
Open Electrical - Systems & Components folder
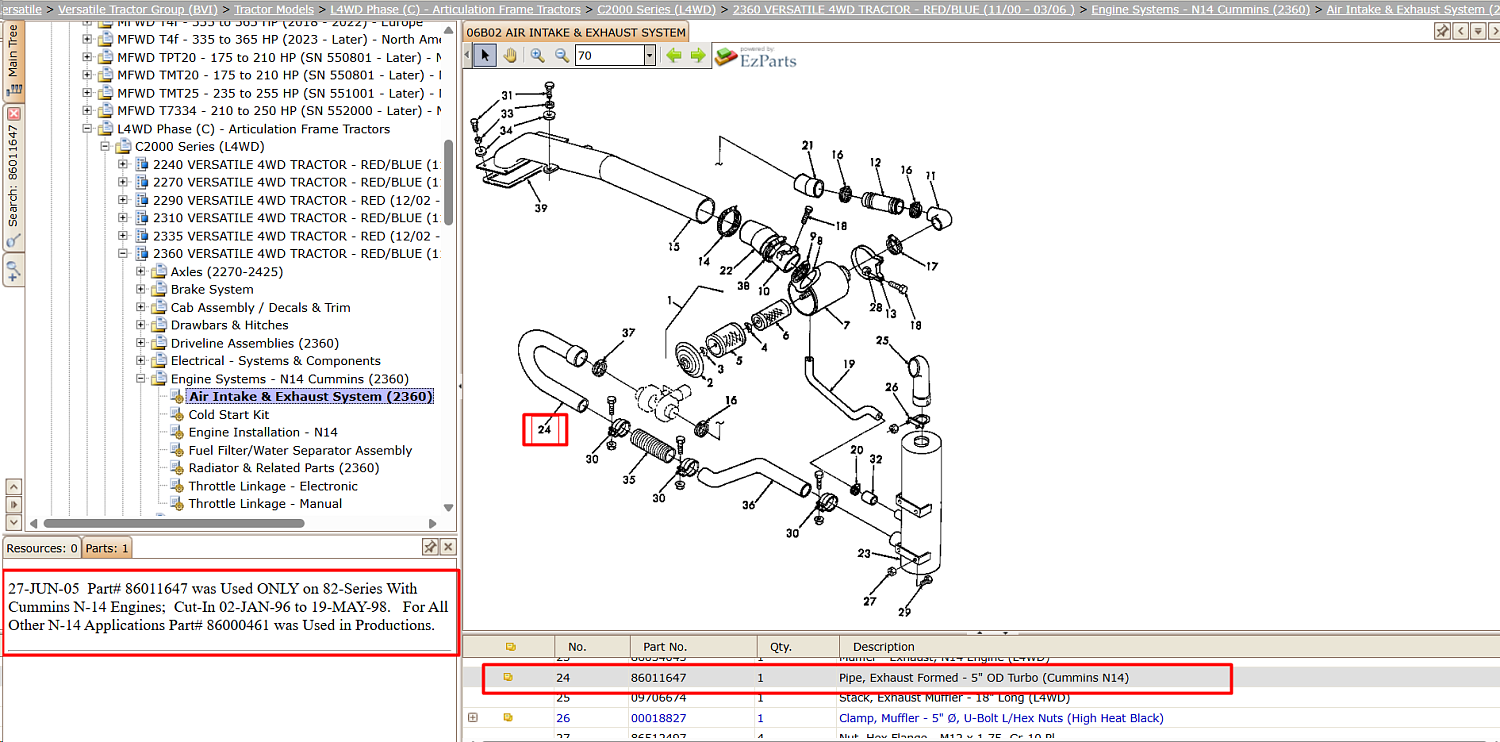coord(276,361)
